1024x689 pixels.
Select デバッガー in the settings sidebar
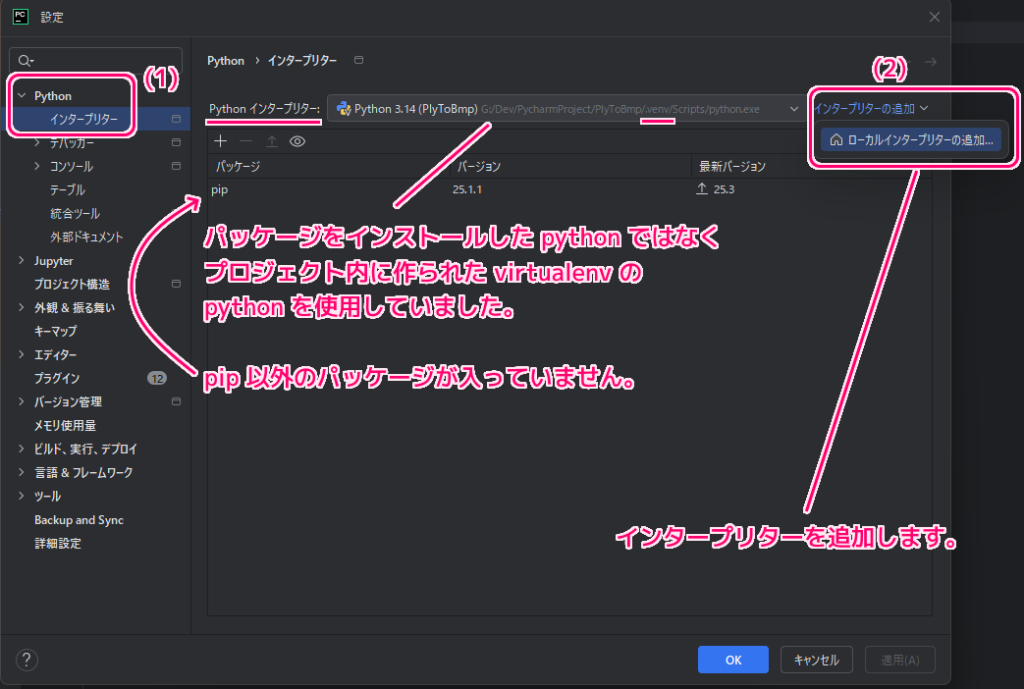70,142
